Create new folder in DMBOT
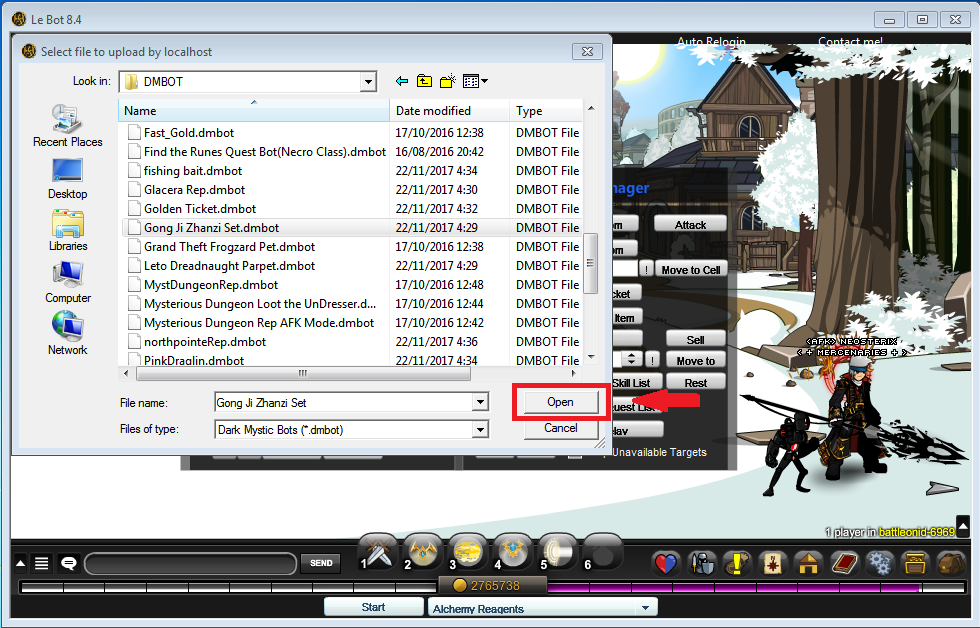 448,81
